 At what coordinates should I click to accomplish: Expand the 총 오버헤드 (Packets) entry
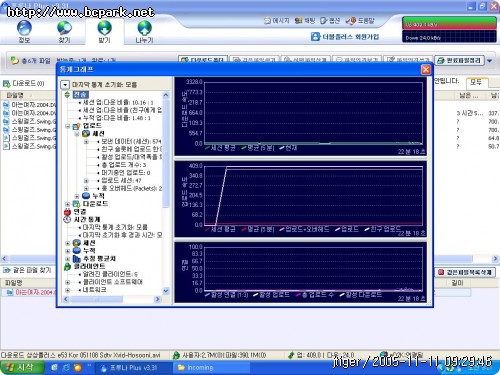pyautogui.click(x=86, y=189)
